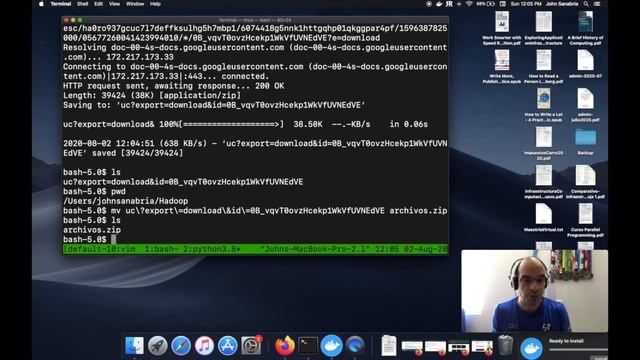
Task: Open 'admin-2020-07' desktop file
Action: [585, 64]
